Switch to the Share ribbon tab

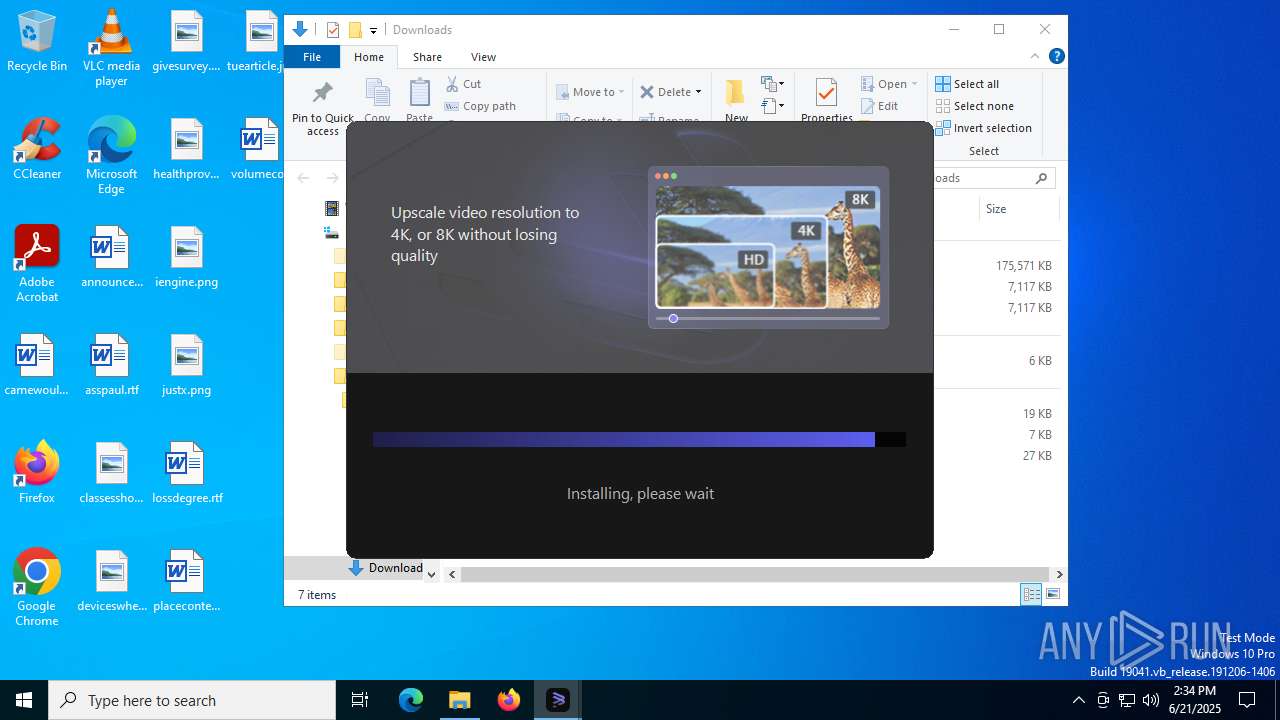[427, 57]
